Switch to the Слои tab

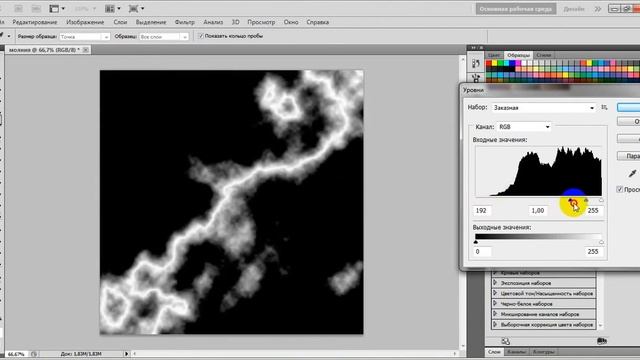494,351
